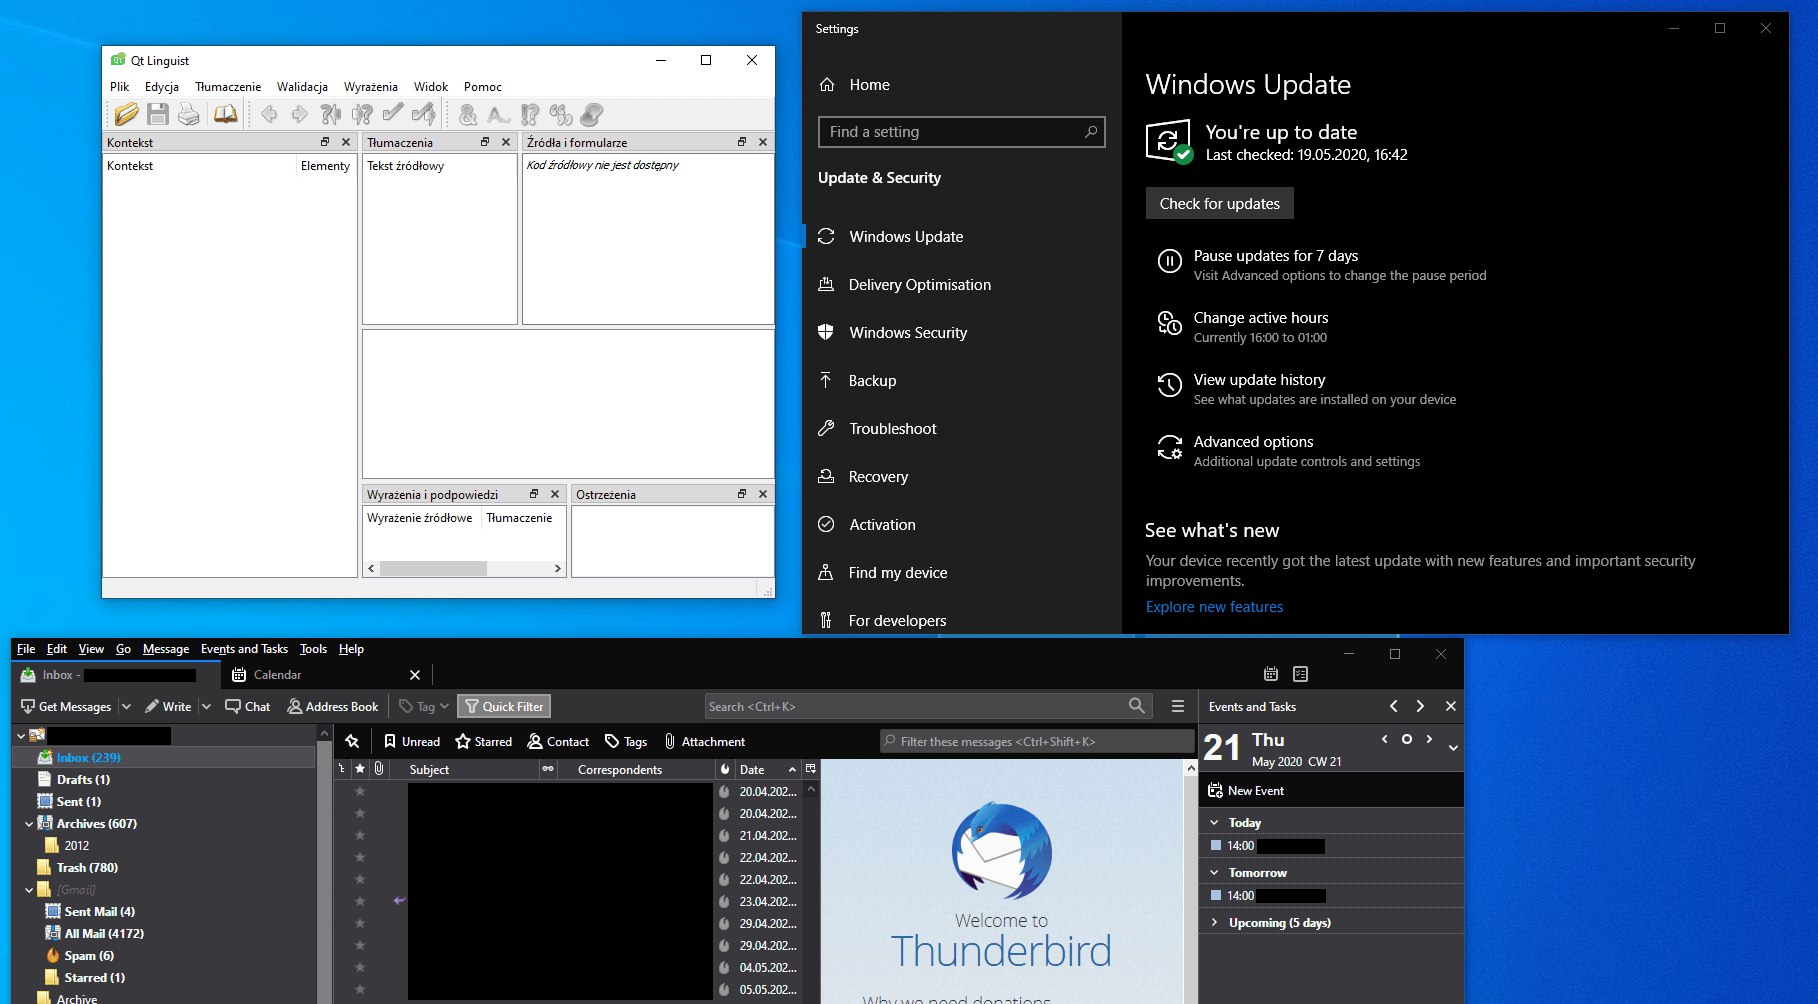Click the Next arrow icon in Qt Linguist
Viewport: 1818px width, 1004px height.
(x=300, y=114)
